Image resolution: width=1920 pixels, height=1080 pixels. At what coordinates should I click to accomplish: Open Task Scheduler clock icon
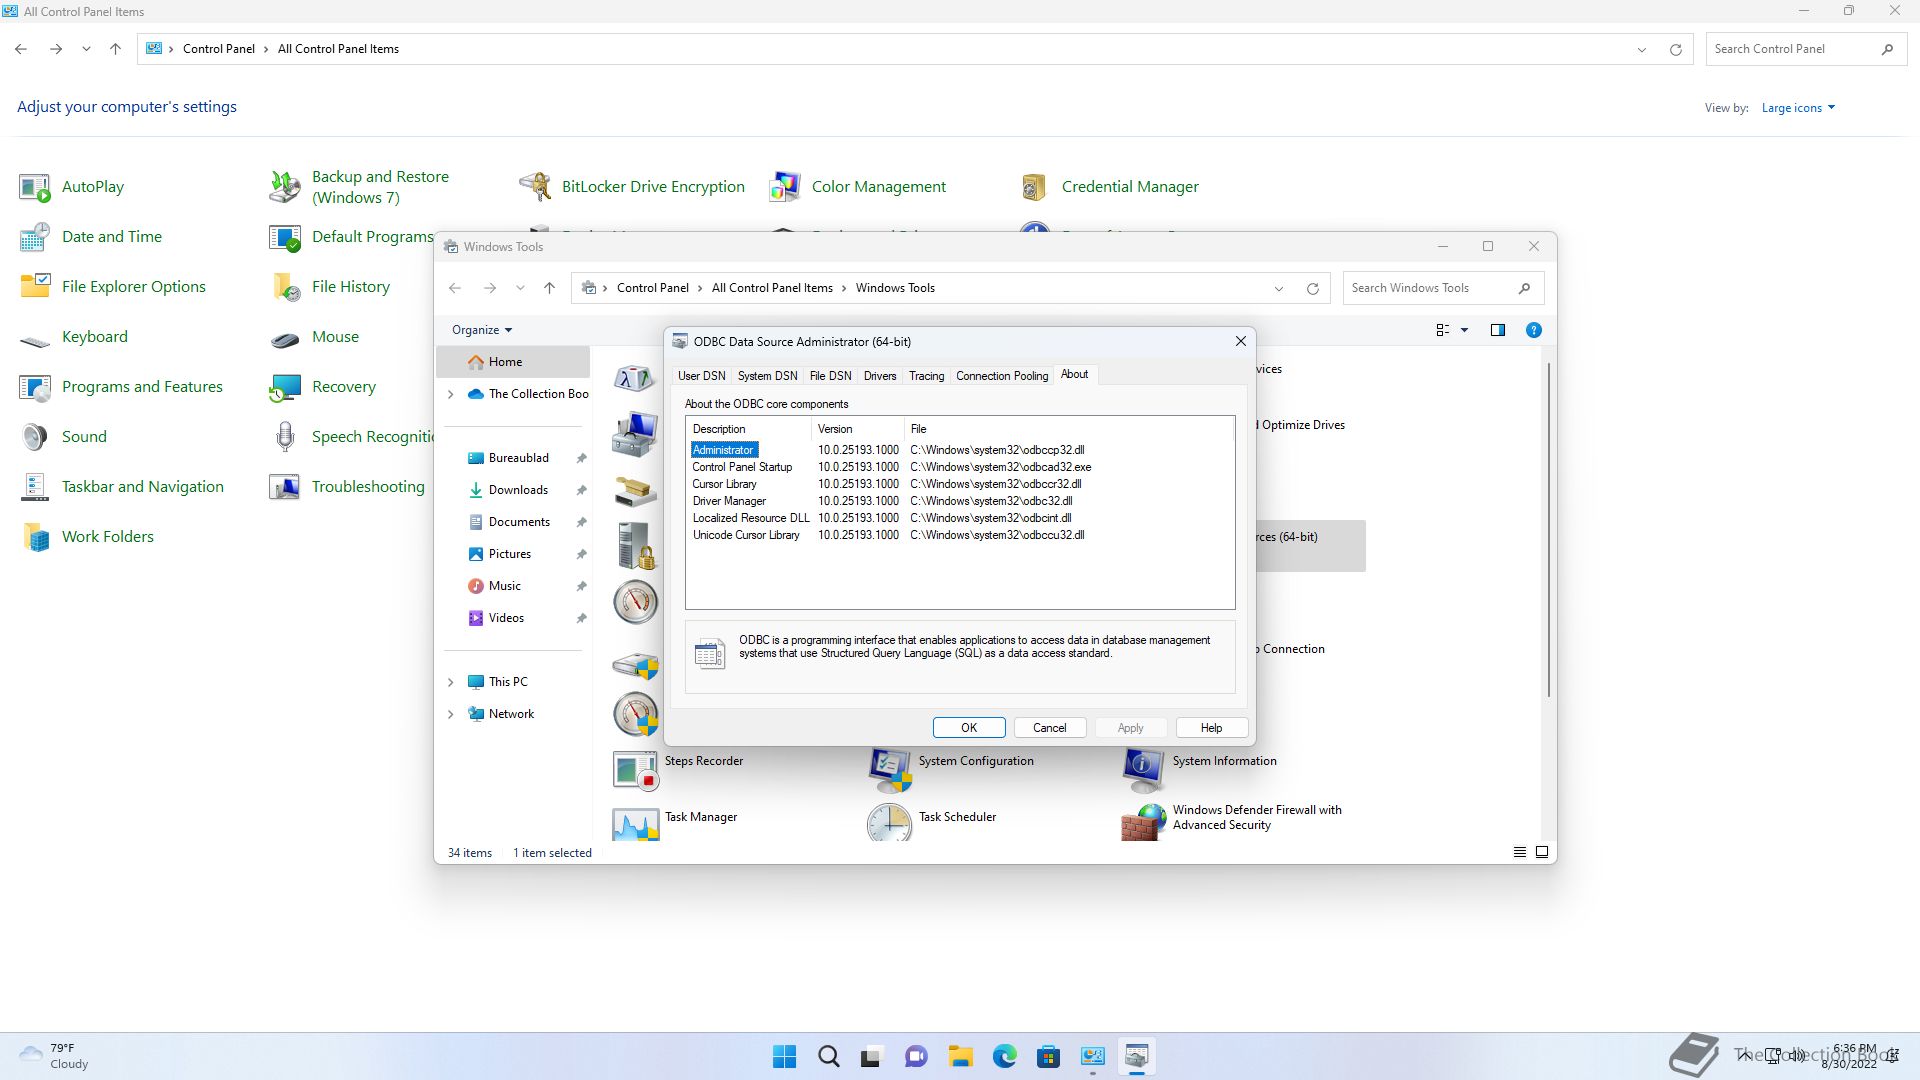coord(889,822)
